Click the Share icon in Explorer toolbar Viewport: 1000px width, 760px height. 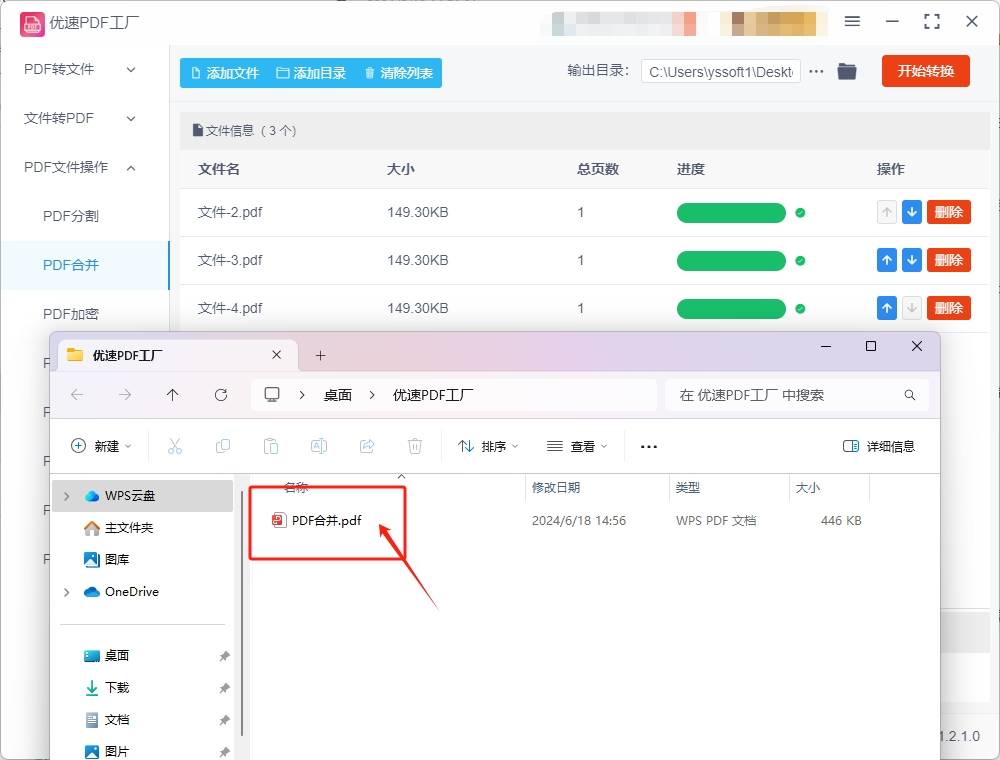[367, 446]
